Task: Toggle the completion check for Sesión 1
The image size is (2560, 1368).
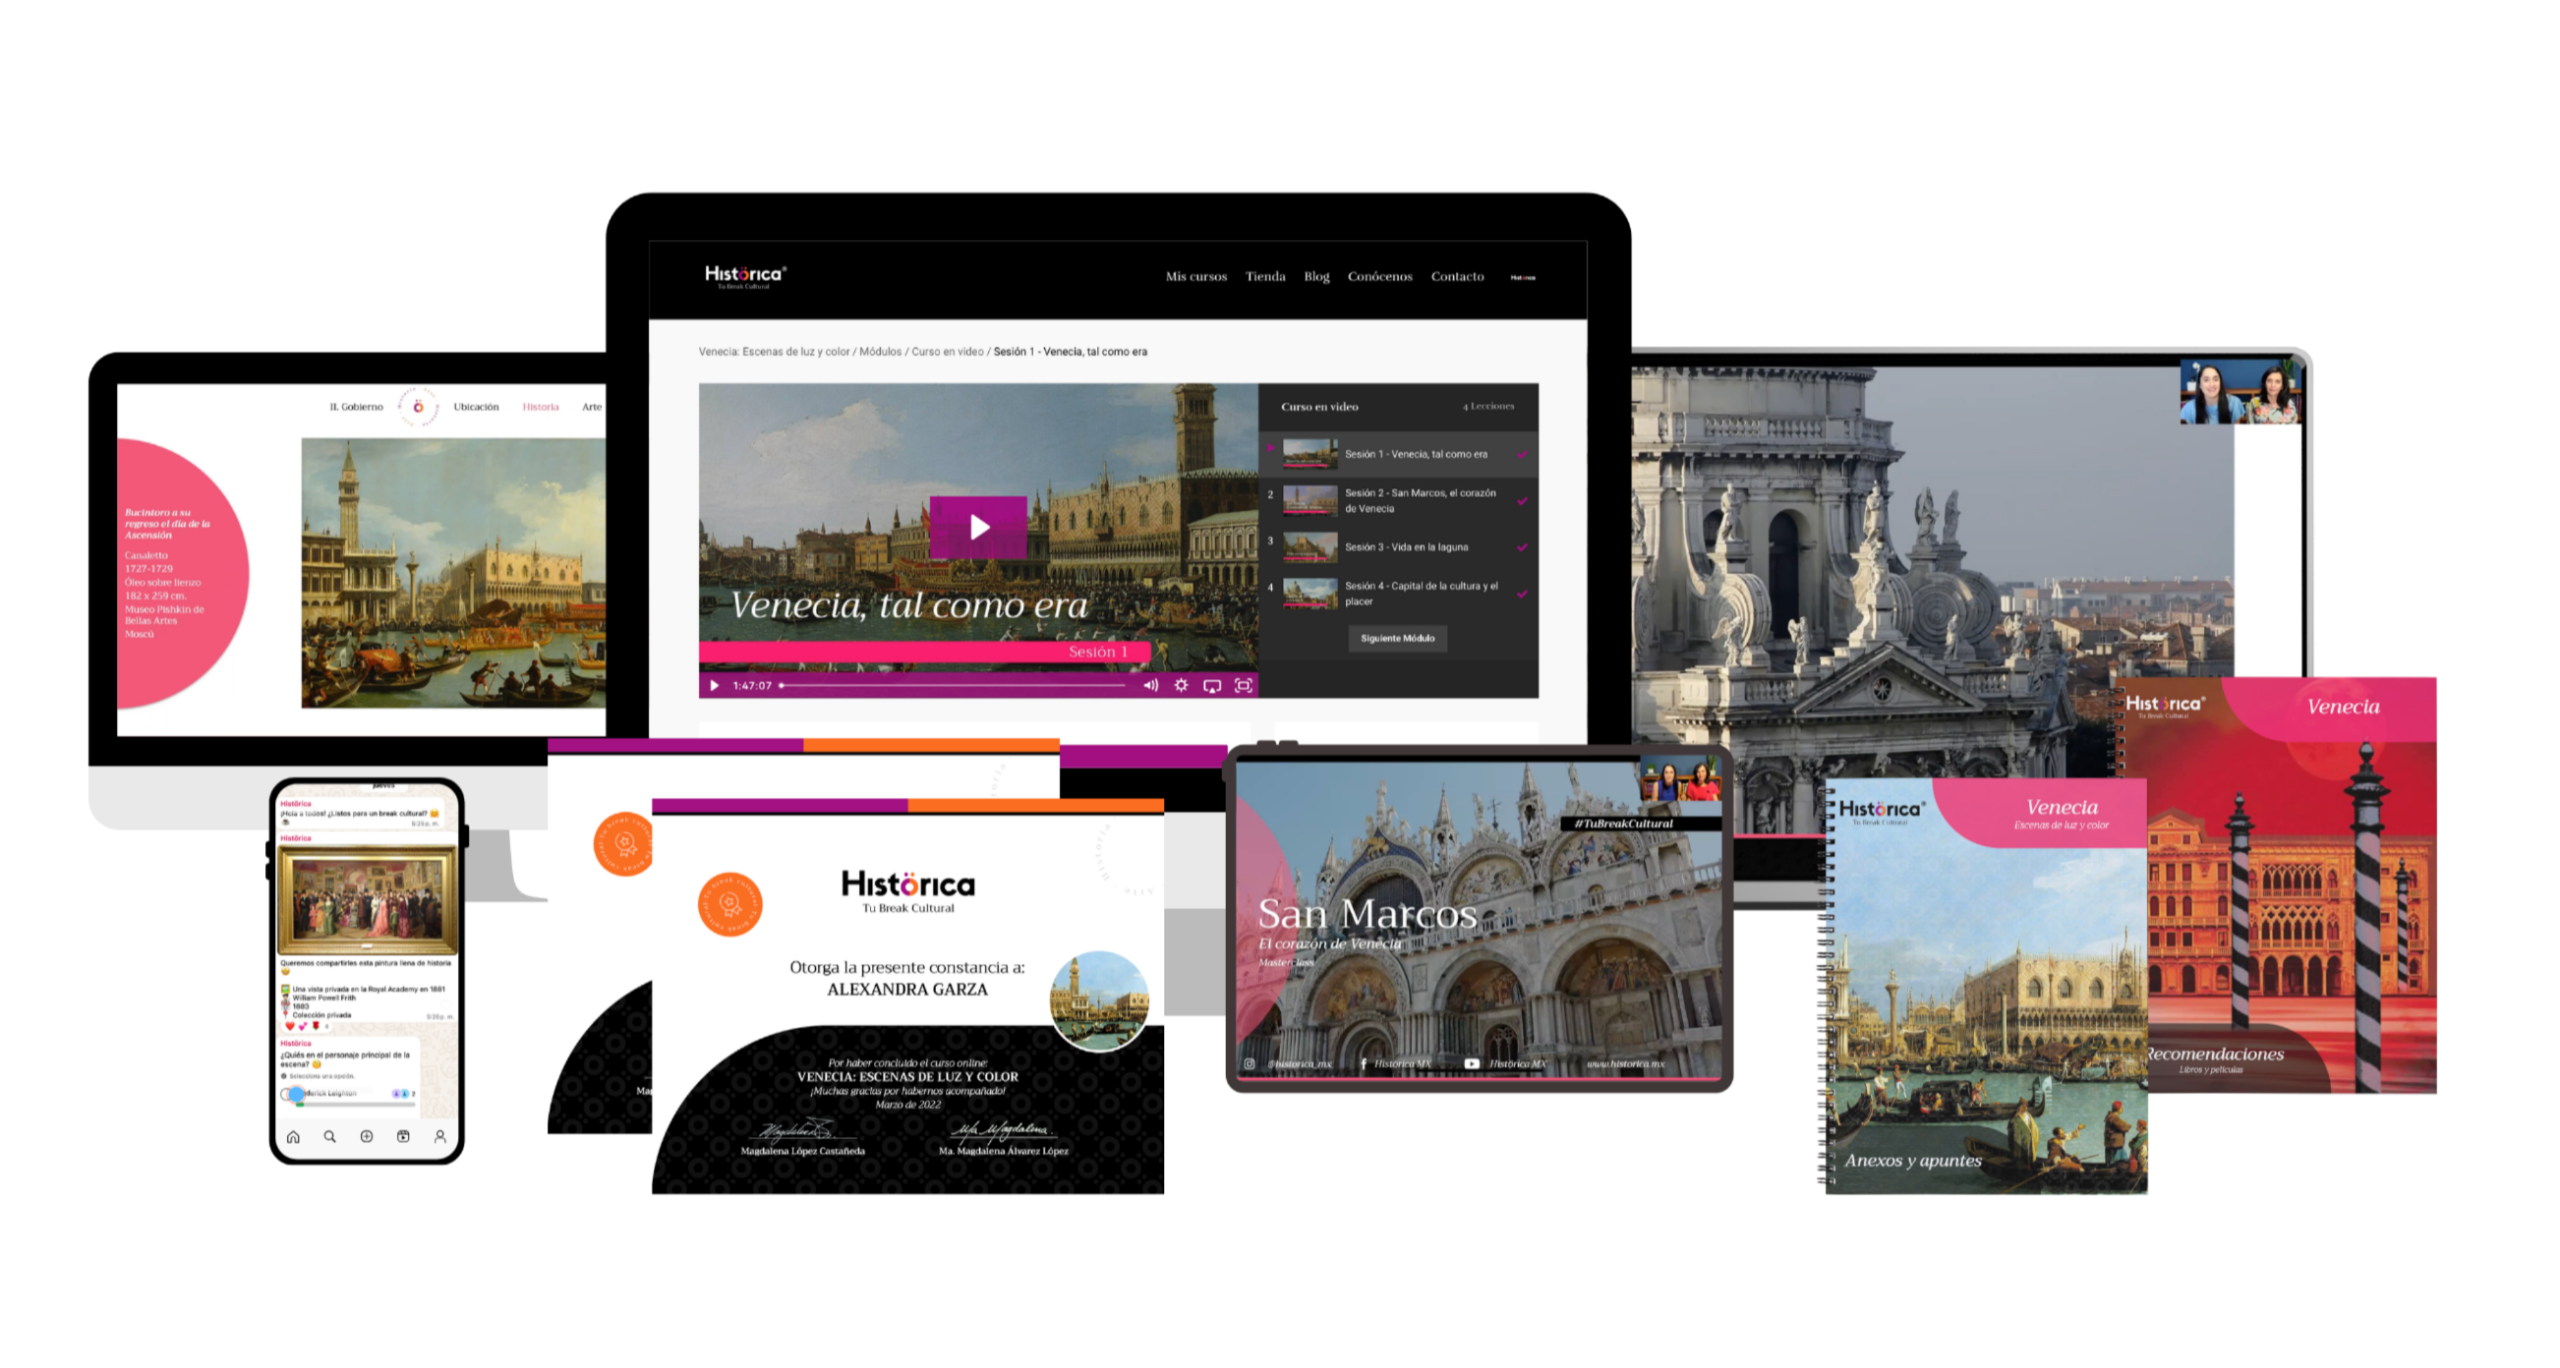Action: [x=1522, y=454]
